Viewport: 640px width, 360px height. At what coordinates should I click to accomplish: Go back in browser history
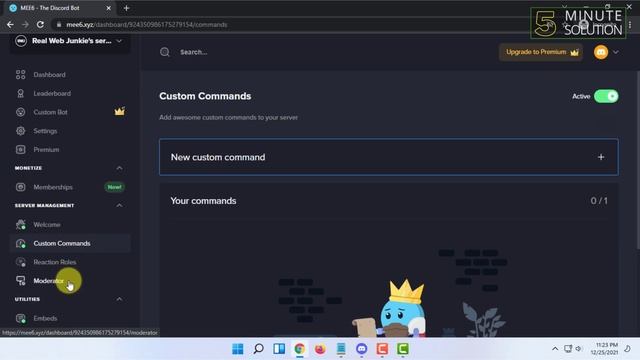[10, 24]
